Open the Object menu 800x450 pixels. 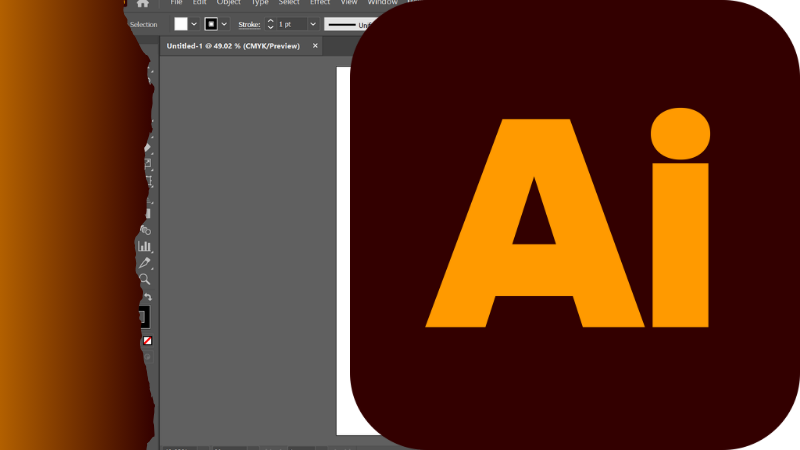click(229, 3)
